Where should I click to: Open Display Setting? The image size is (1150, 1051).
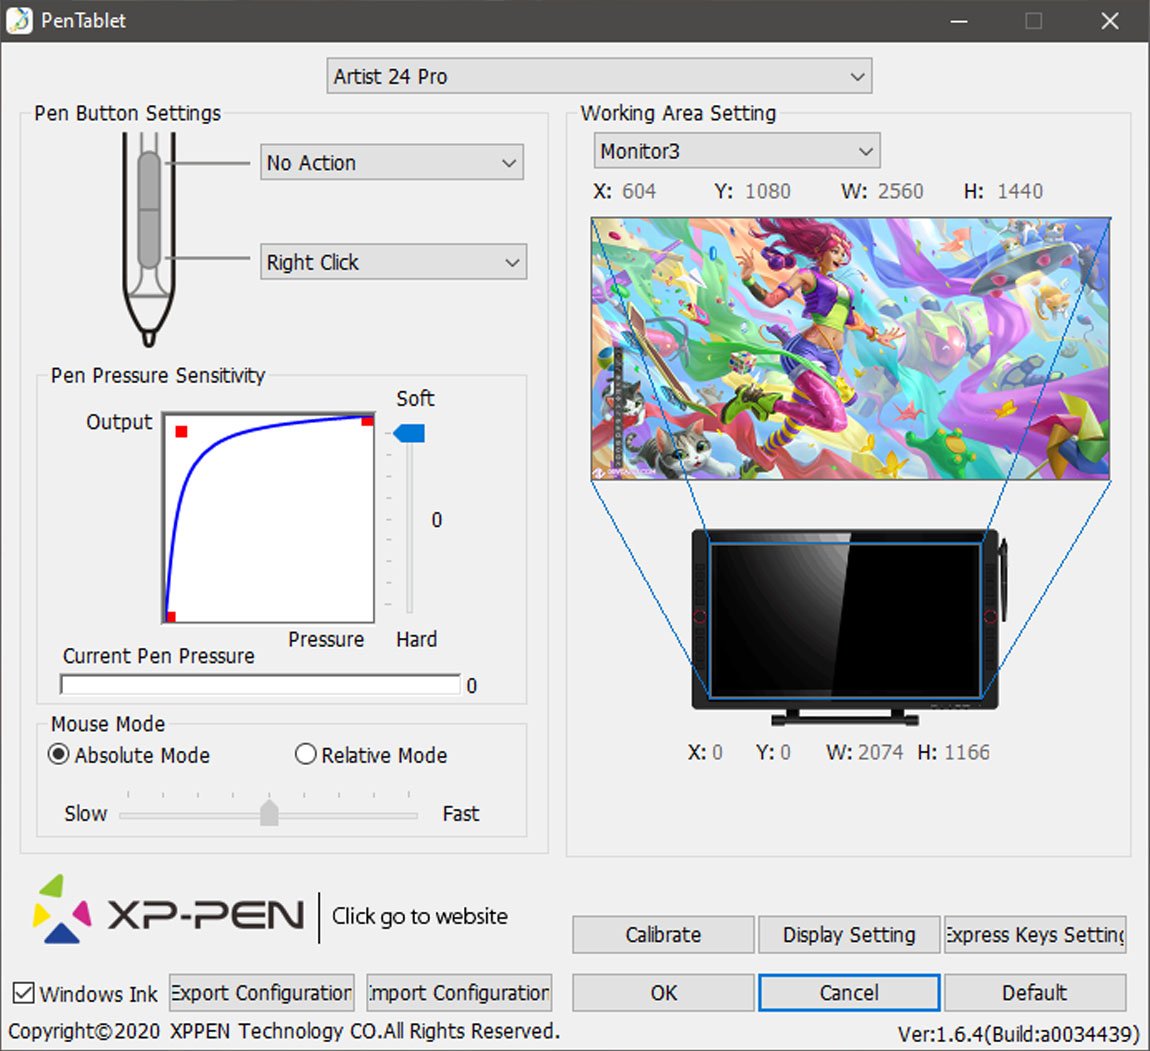849,934
